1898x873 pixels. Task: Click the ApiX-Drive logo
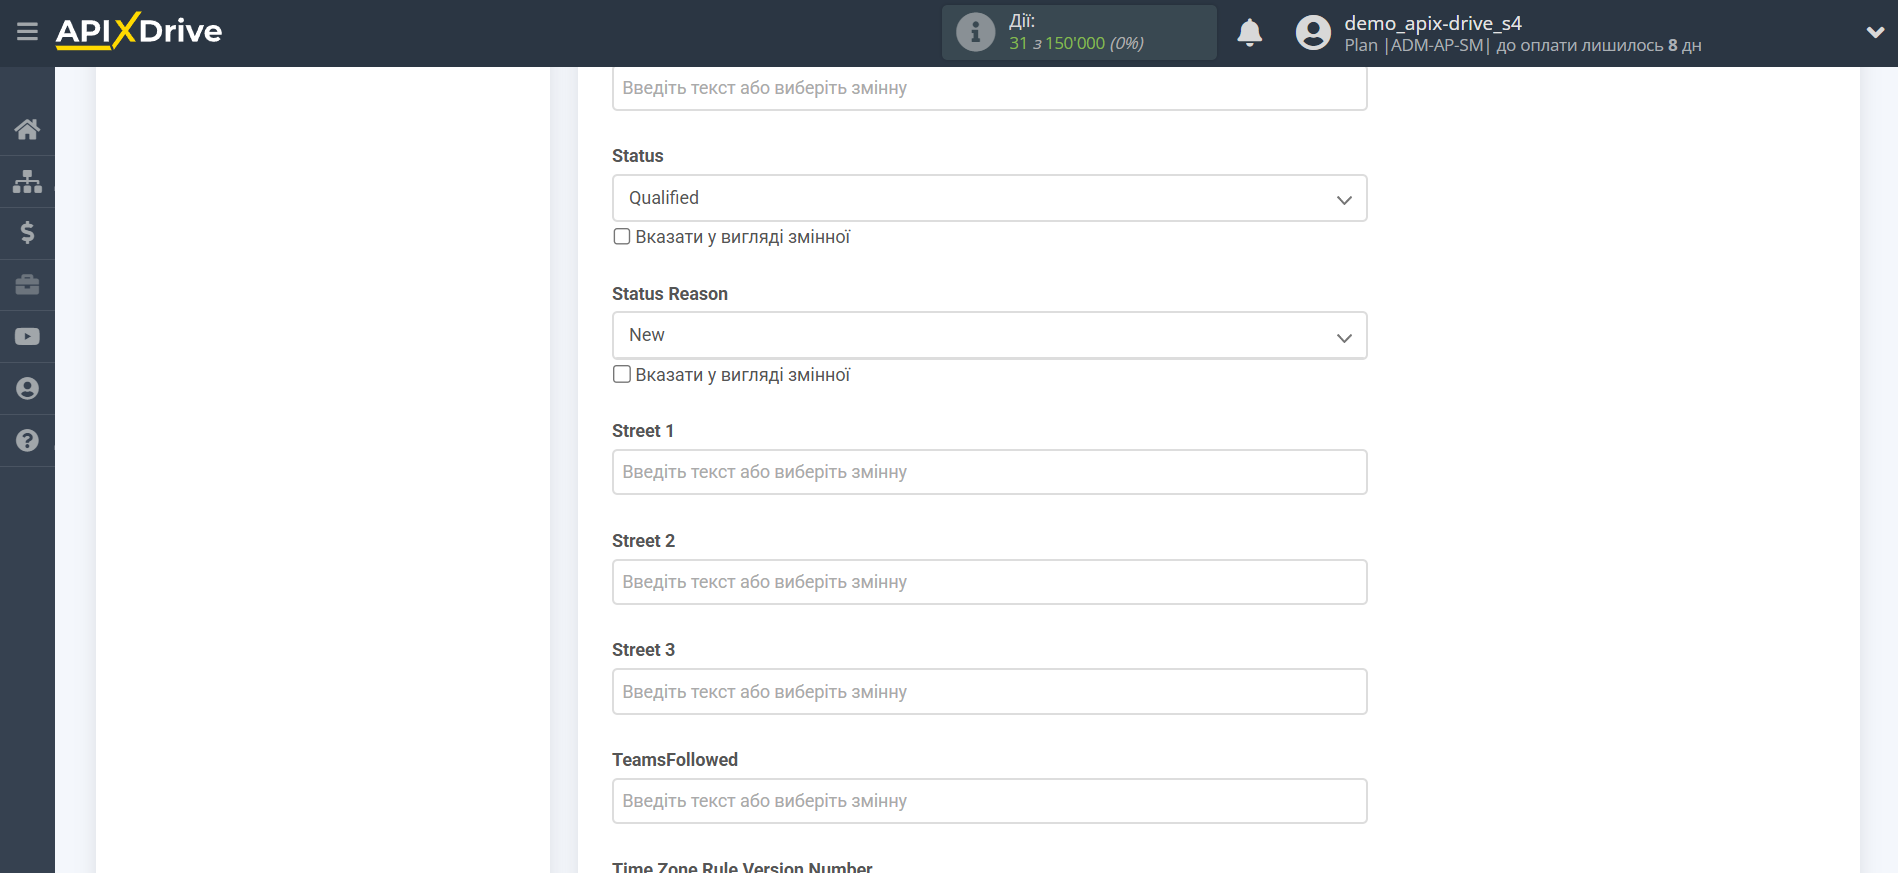coord(139,31)
